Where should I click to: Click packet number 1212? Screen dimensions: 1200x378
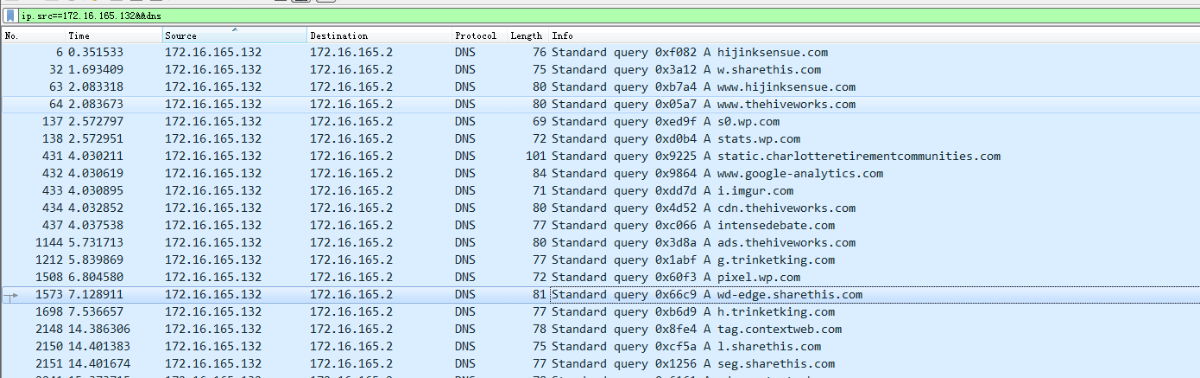(49, 260)
